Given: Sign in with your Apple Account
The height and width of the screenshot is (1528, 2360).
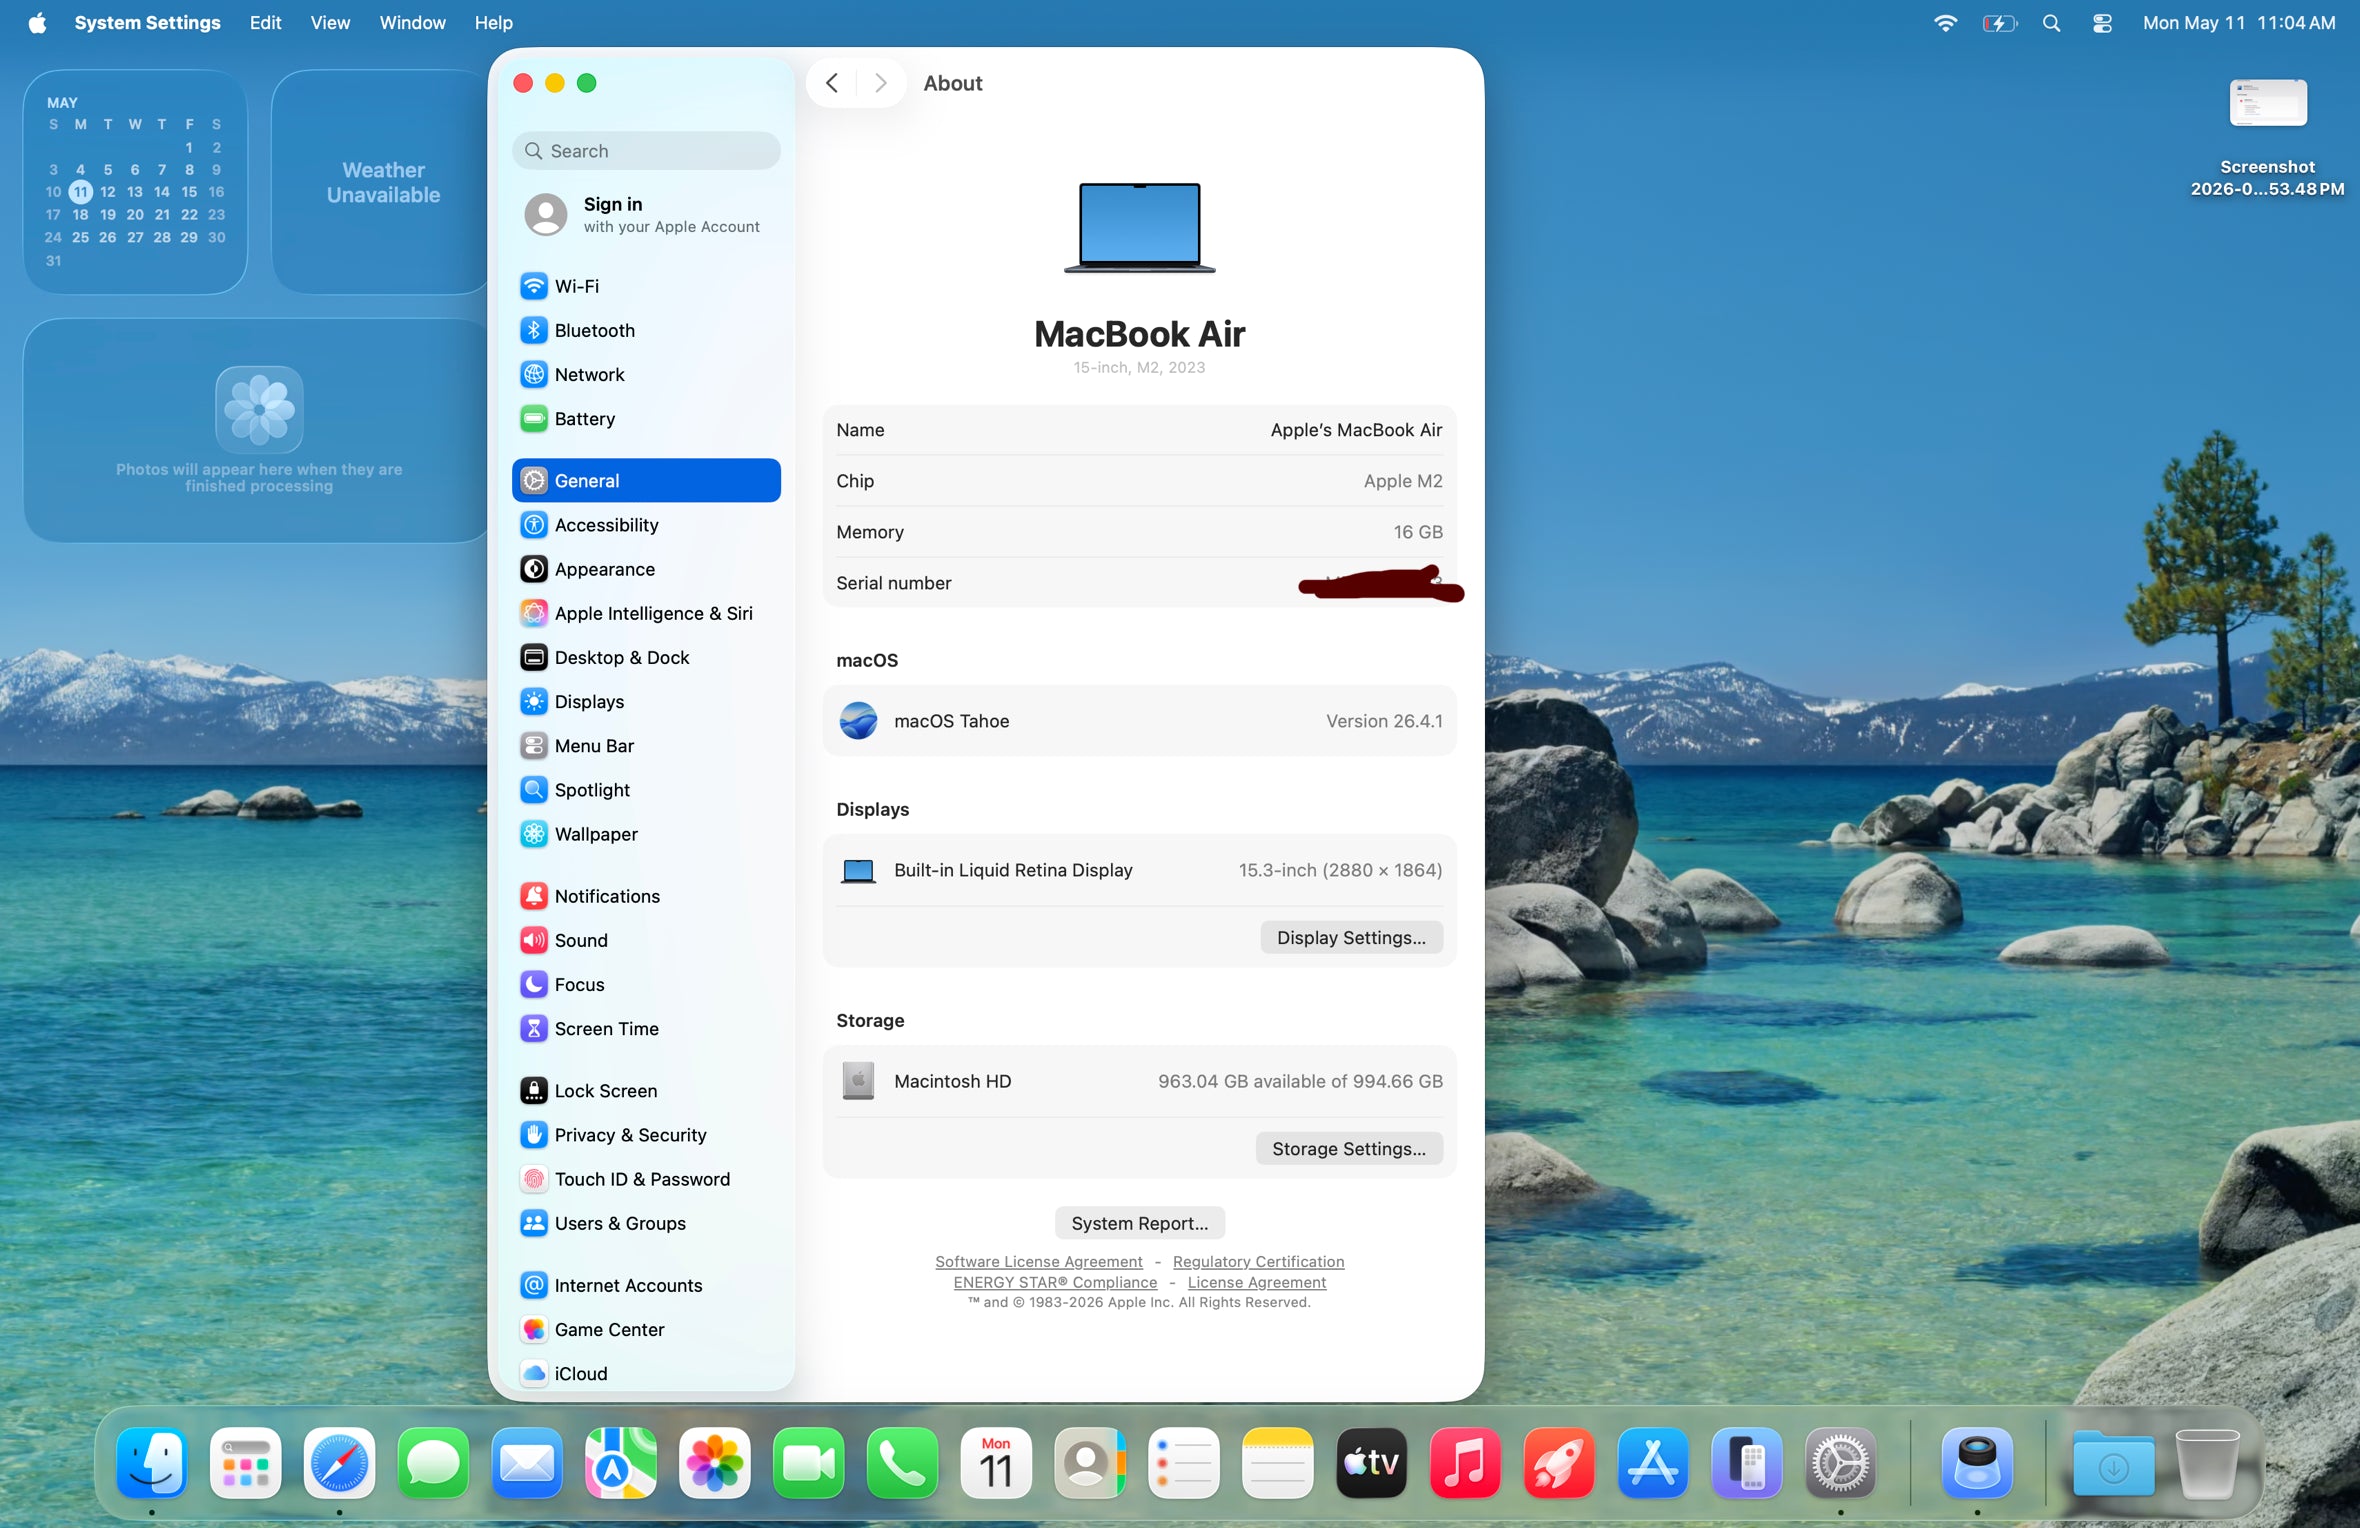Looking at the screenshot, I should (646, 214).
